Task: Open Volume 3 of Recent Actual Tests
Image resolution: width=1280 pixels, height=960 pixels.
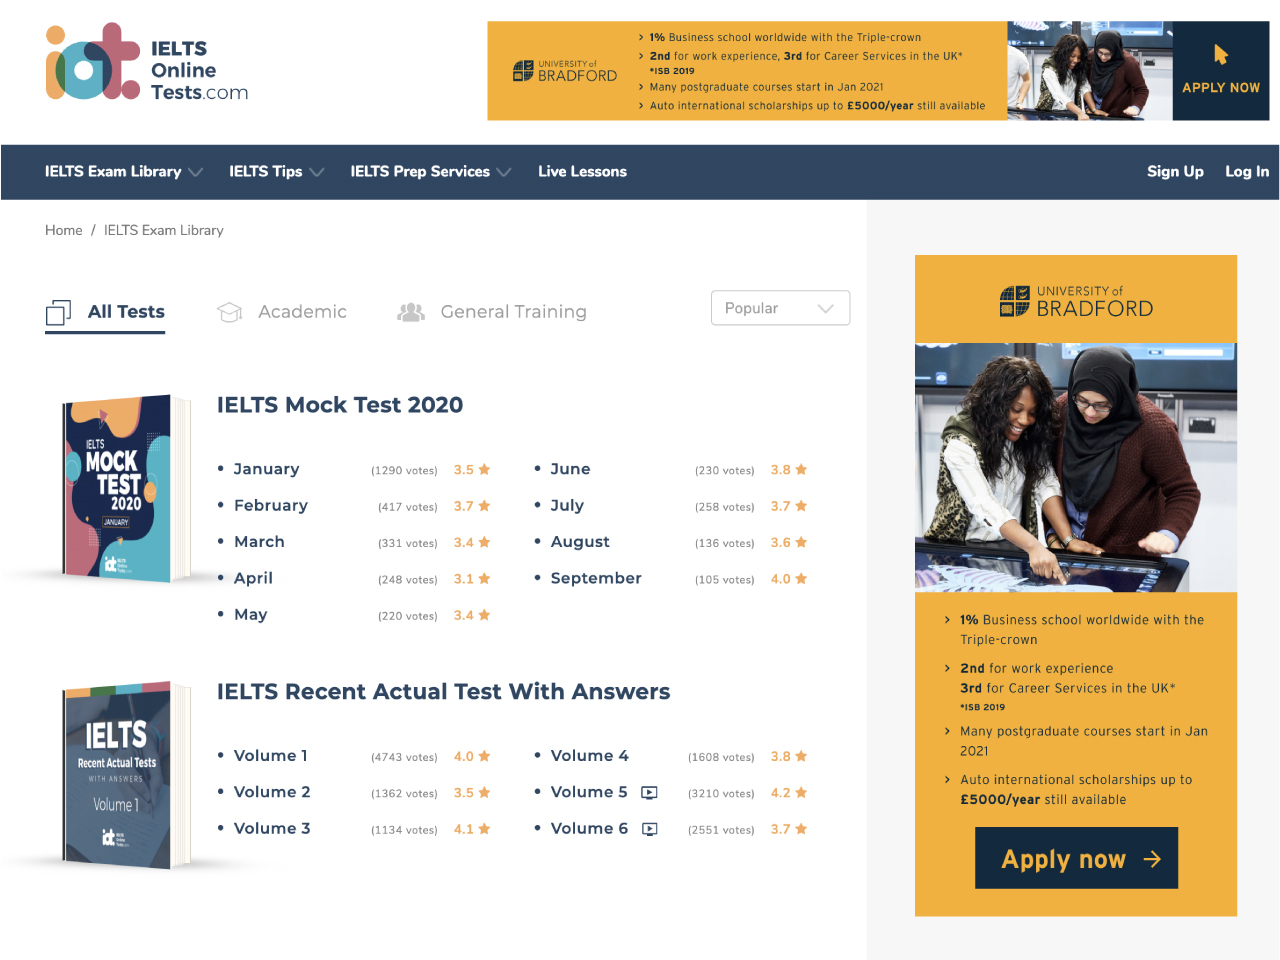Action: [272, 828]
